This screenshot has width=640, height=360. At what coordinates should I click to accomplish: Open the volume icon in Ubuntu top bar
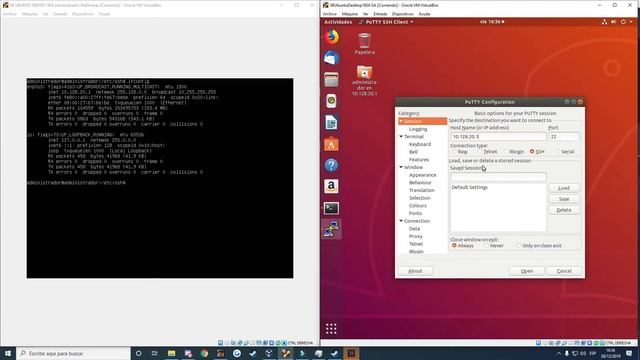pos(613,22)
